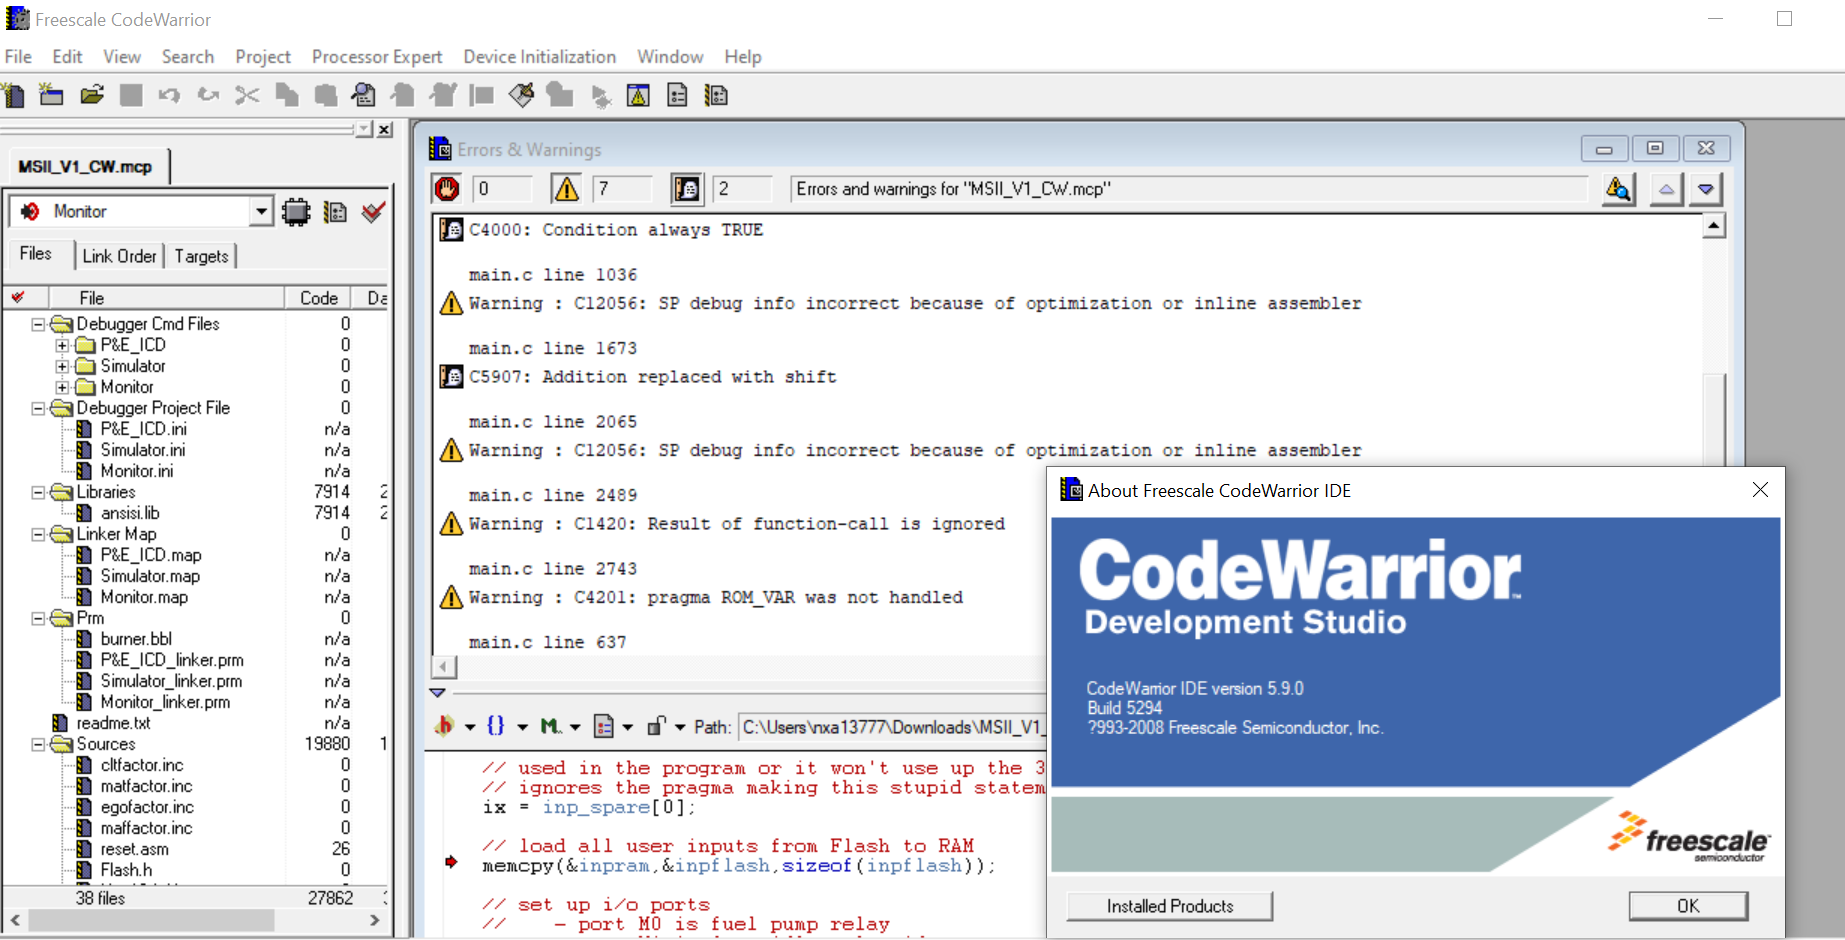1845x940 pixels.
Task: Collapse the Sources group
Action: coord(38,744)
